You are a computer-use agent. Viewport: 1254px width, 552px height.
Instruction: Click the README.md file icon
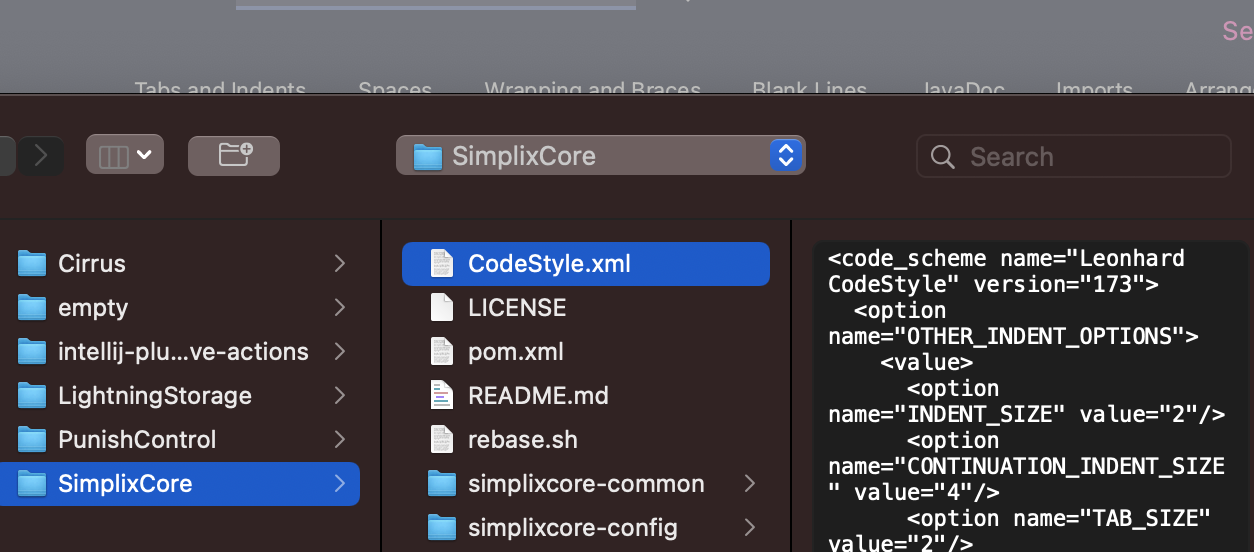tap(442, 396)
